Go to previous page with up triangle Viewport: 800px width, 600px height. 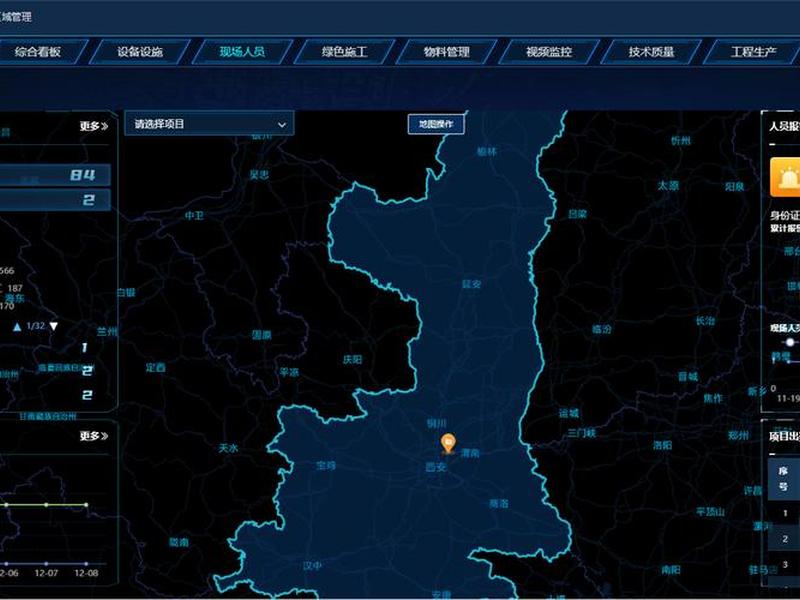17,327
